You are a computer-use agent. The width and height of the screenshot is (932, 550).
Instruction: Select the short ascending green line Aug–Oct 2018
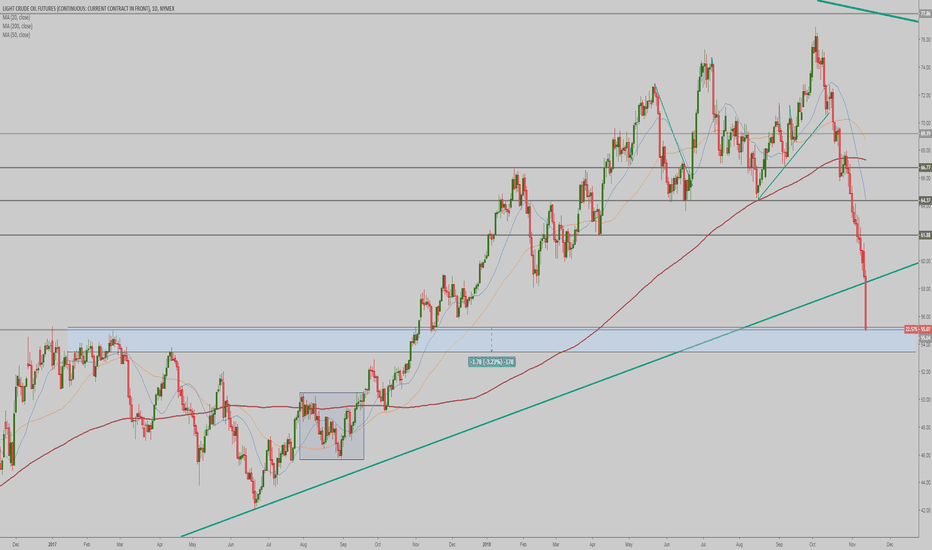click(x=793, y=156)
